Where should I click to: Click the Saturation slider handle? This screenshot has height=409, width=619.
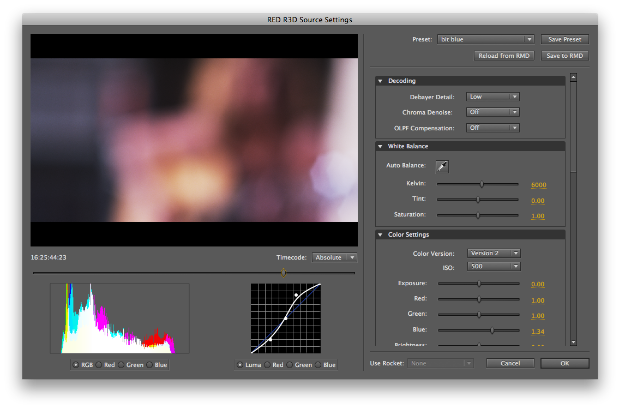[x=478, y=215]
